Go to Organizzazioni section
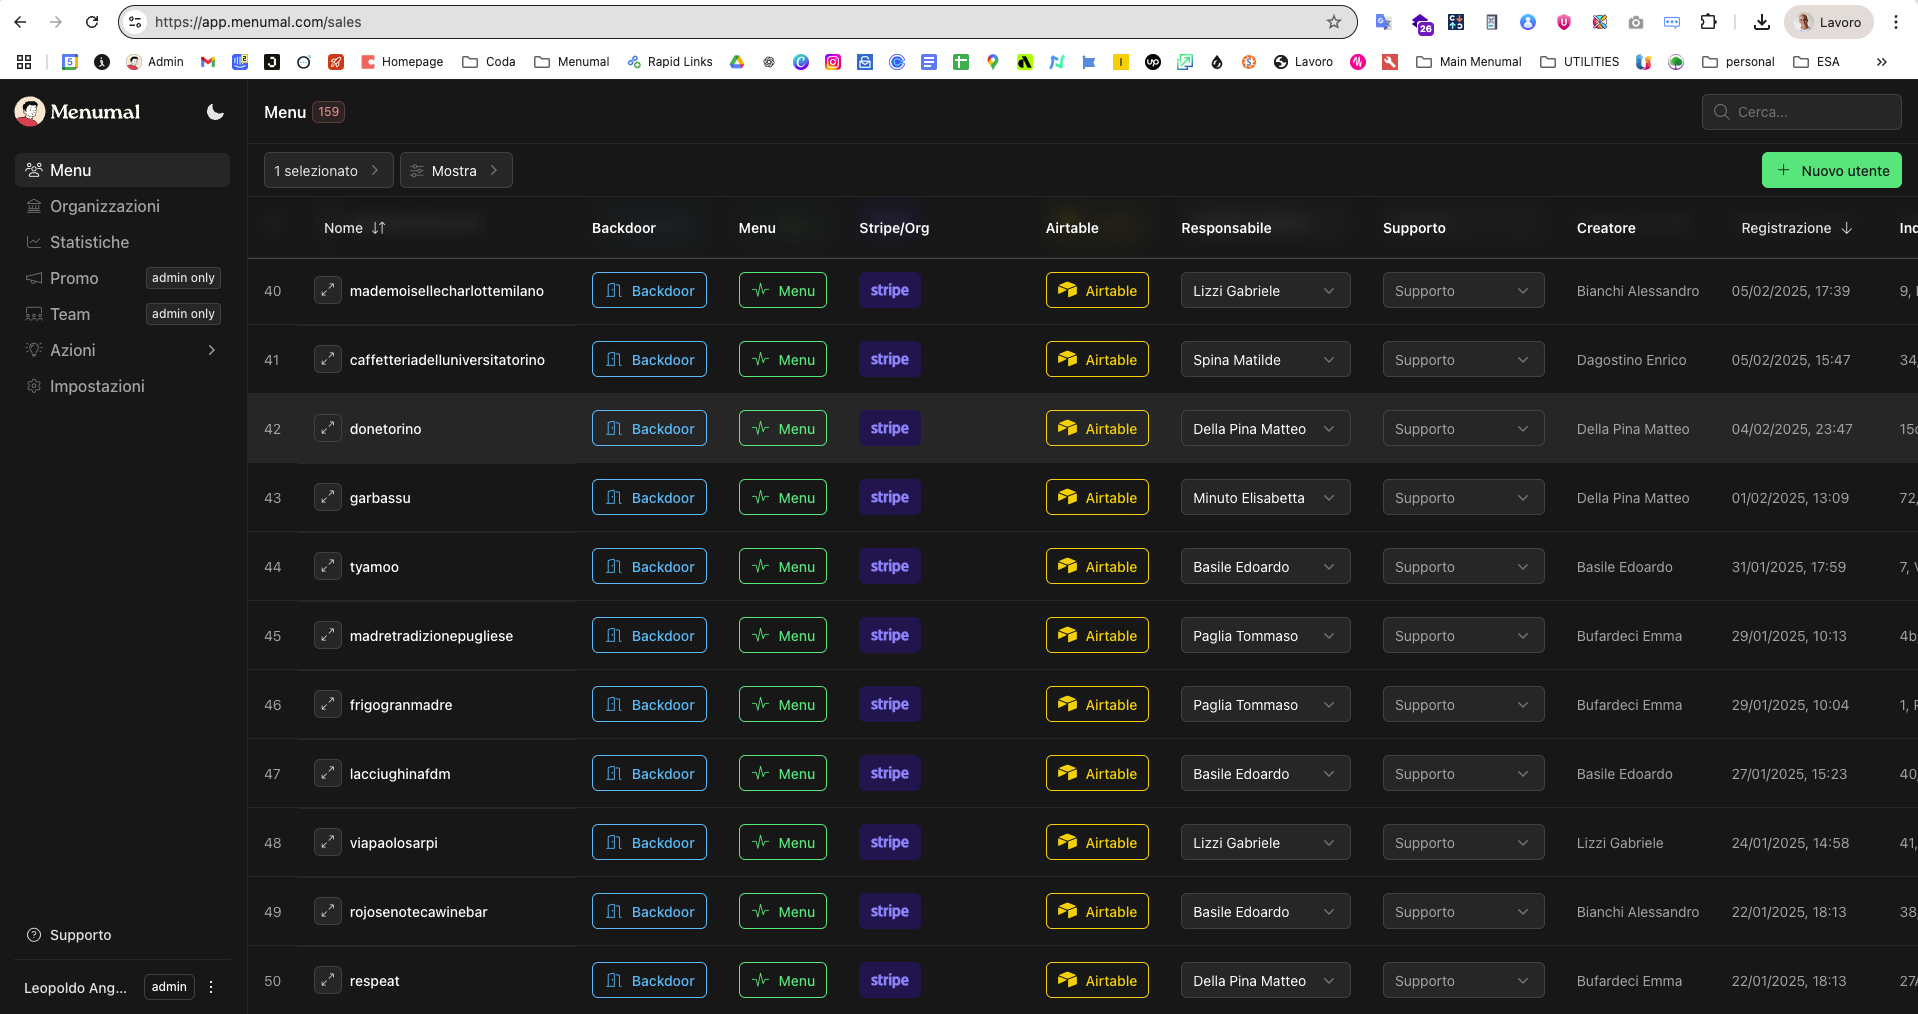This screenshot has height=1014, width=1918. (x=104, y=206)
